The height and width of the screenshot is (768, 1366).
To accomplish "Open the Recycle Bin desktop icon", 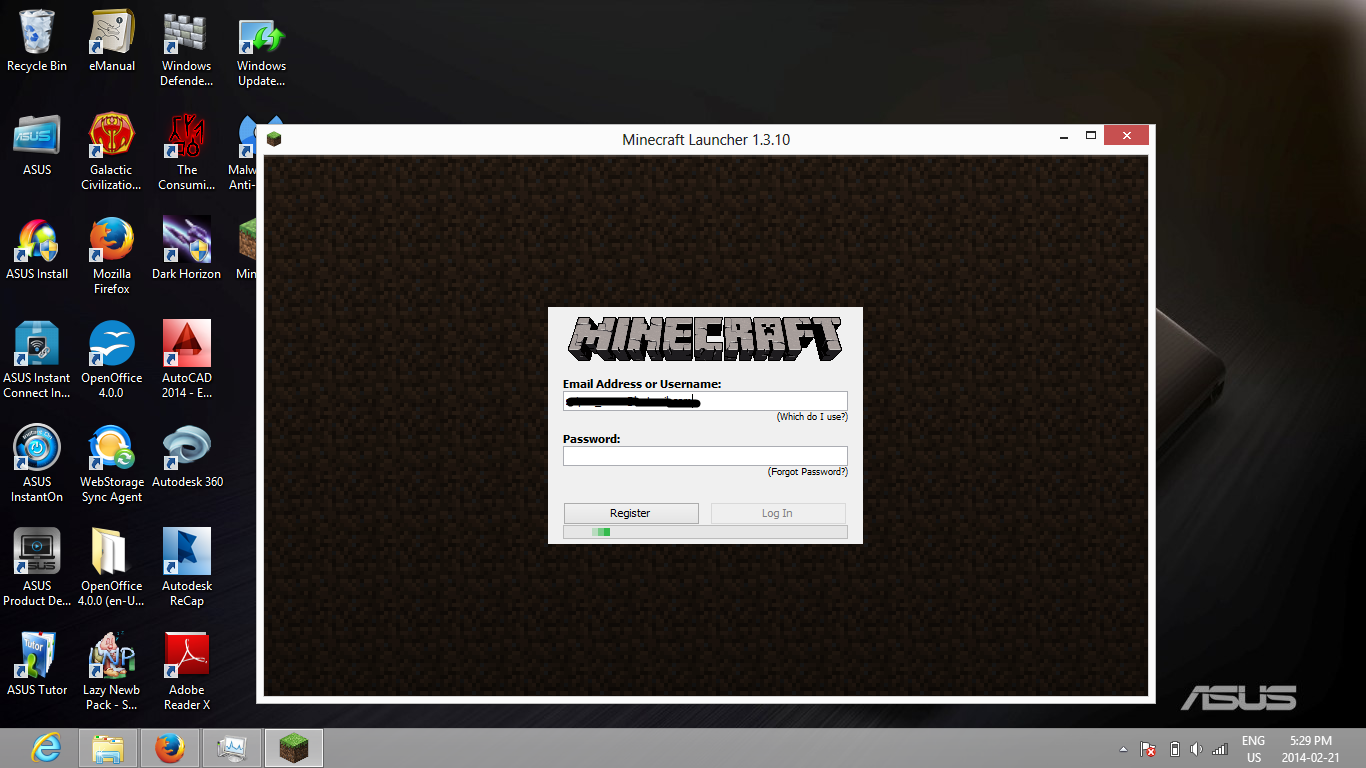I will tap(37, 41).
